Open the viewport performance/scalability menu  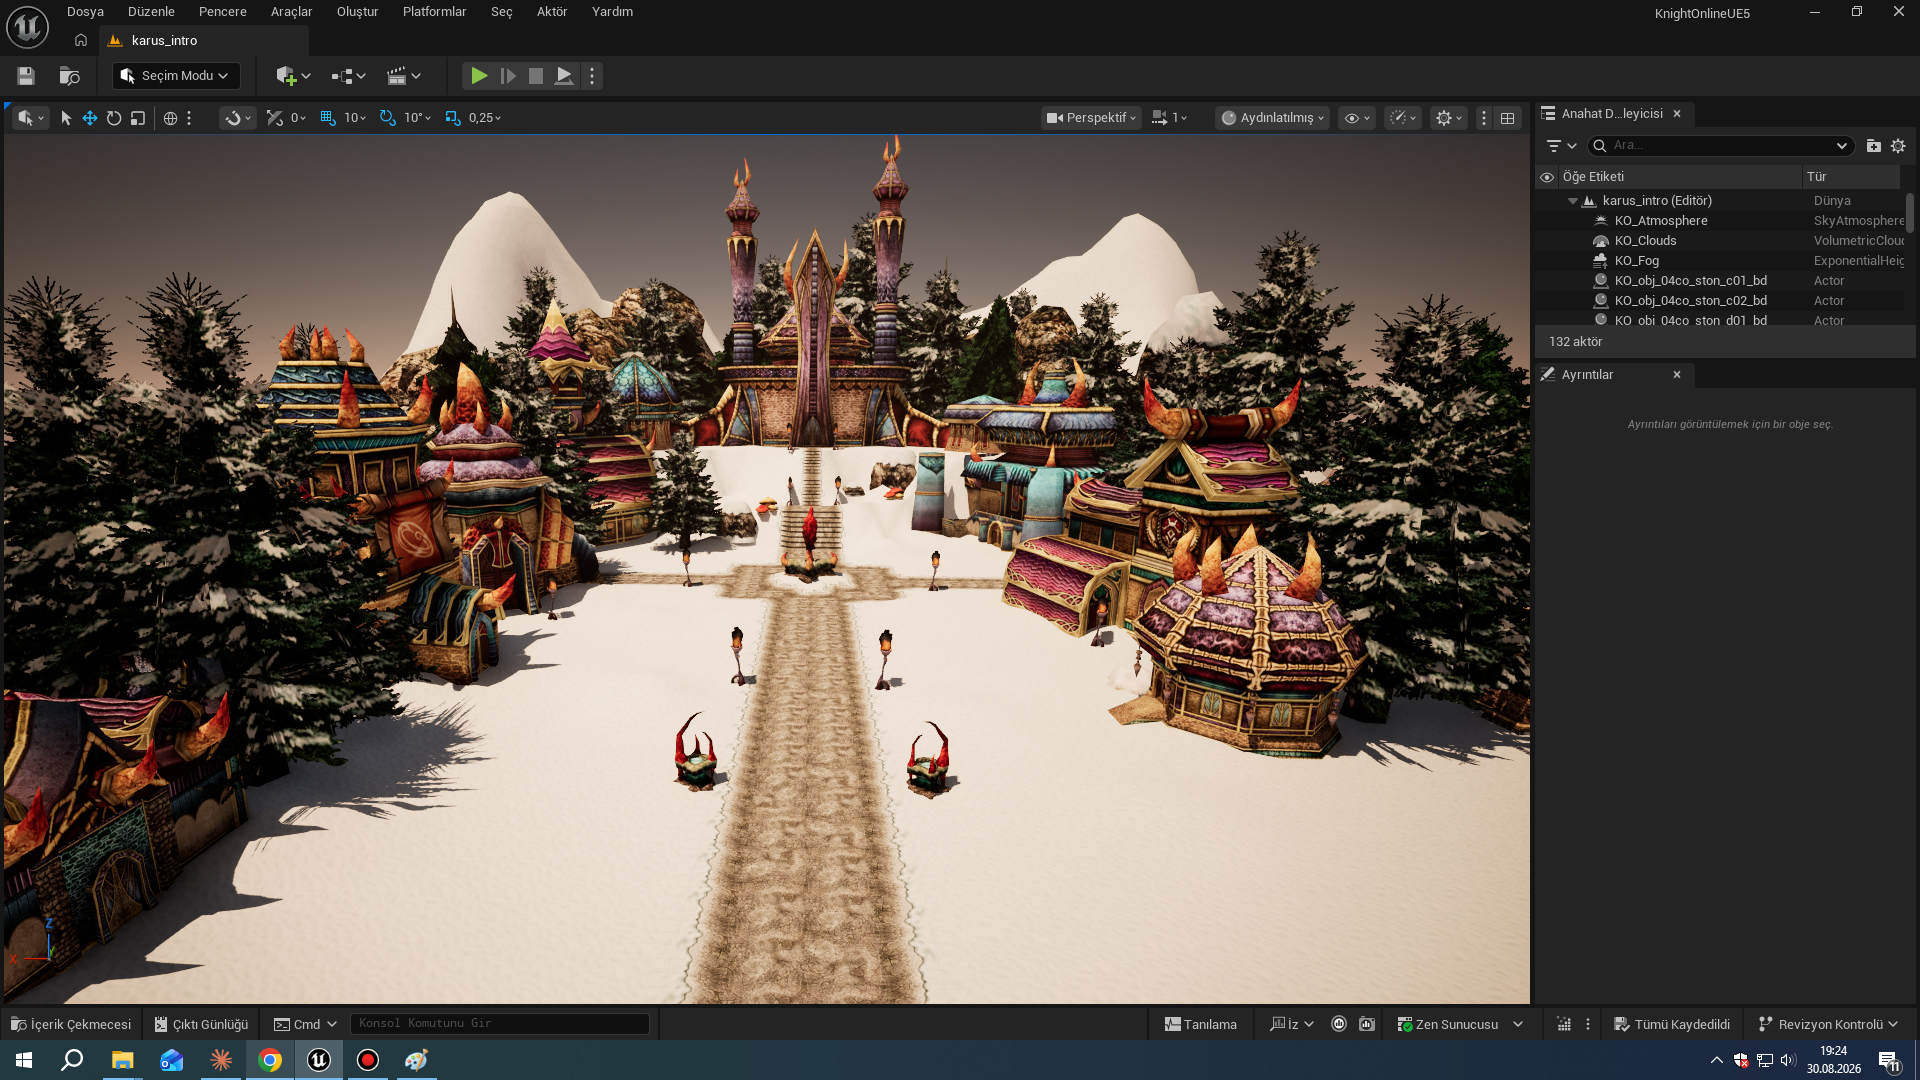coord(1403,118)
